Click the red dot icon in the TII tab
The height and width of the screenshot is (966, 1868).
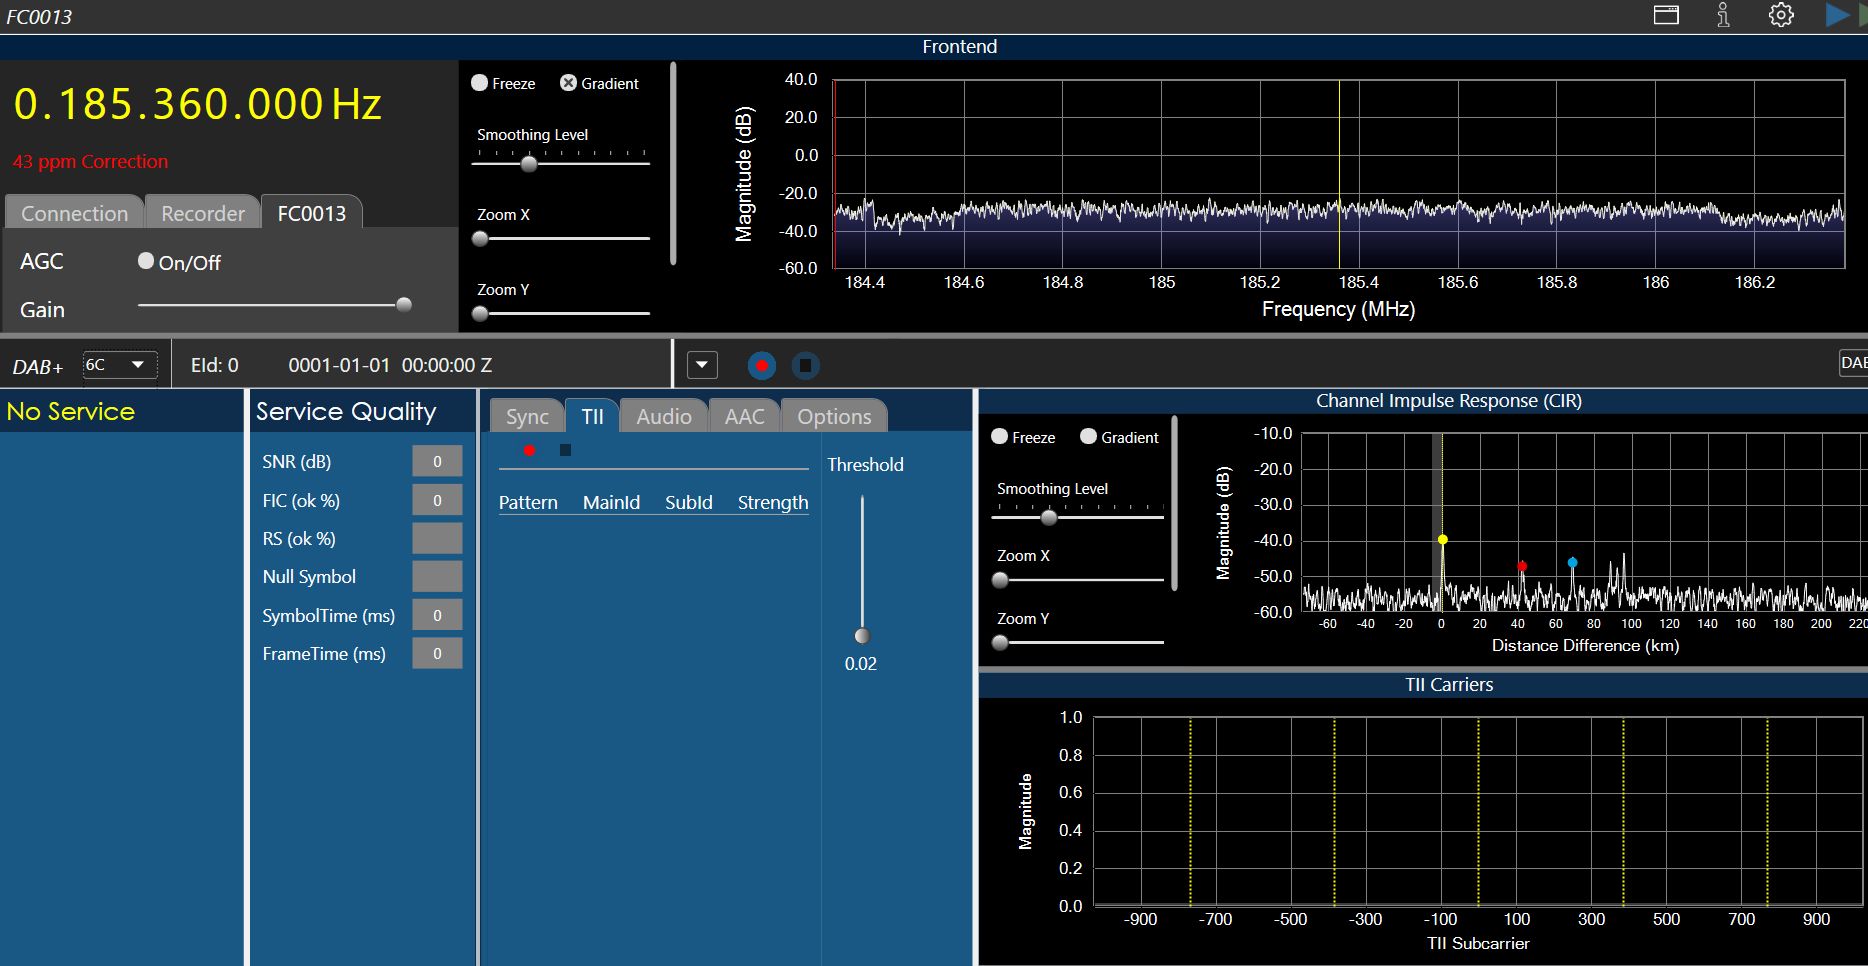pos(529,450)
